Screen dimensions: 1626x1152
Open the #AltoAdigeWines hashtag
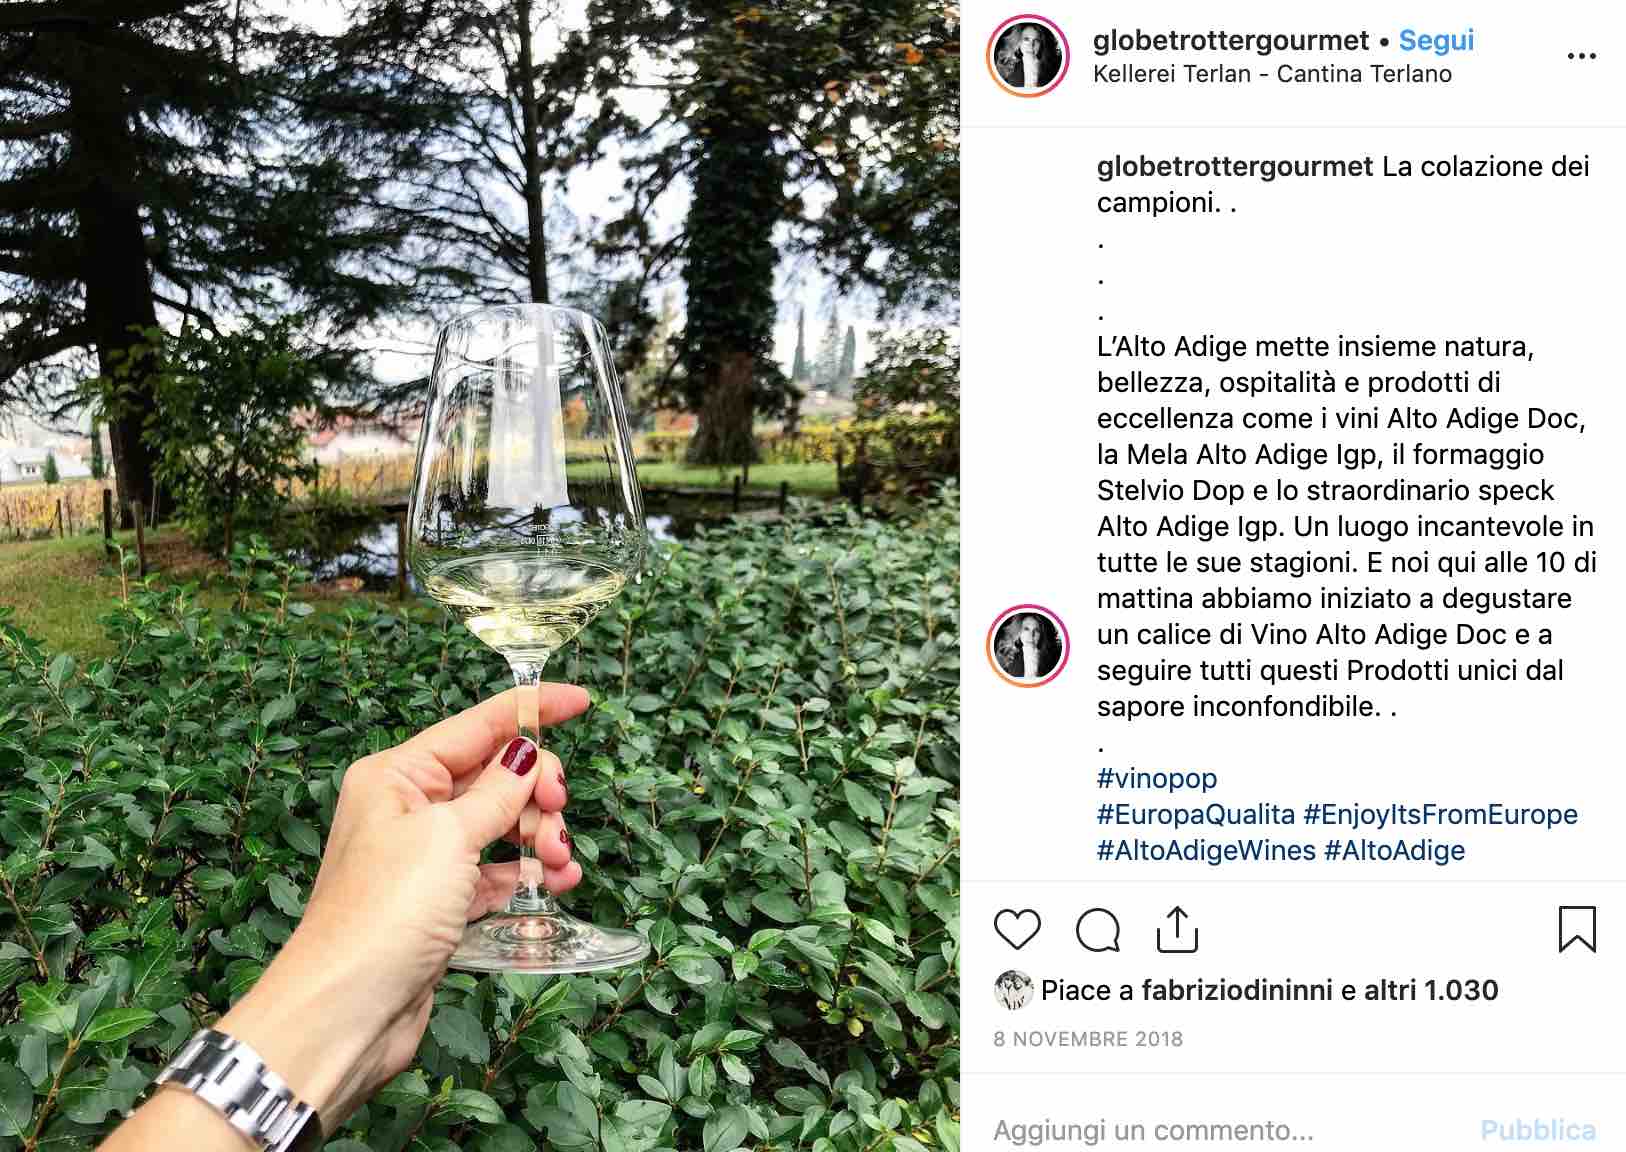[x=1206, y=850]
